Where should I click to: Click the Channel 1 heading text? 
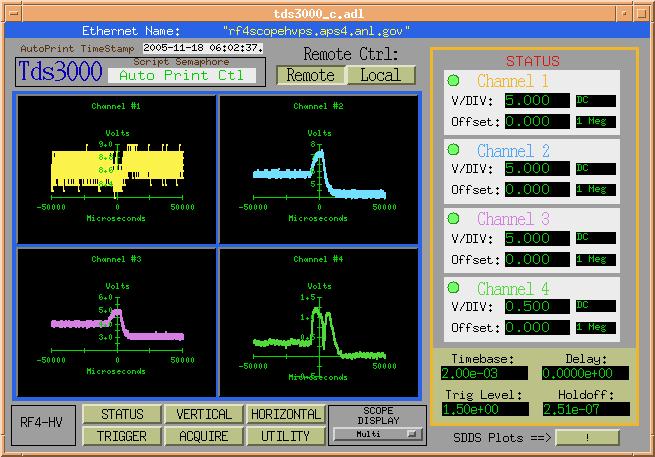click(513, 81)
